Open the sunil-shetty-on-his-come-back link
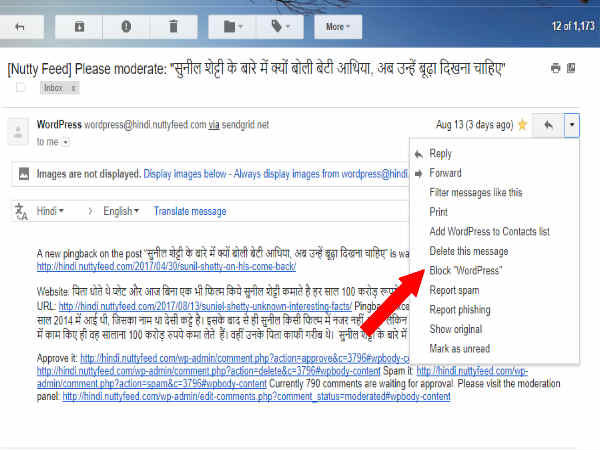Screen dimensions: 600x450 [166, 266]
